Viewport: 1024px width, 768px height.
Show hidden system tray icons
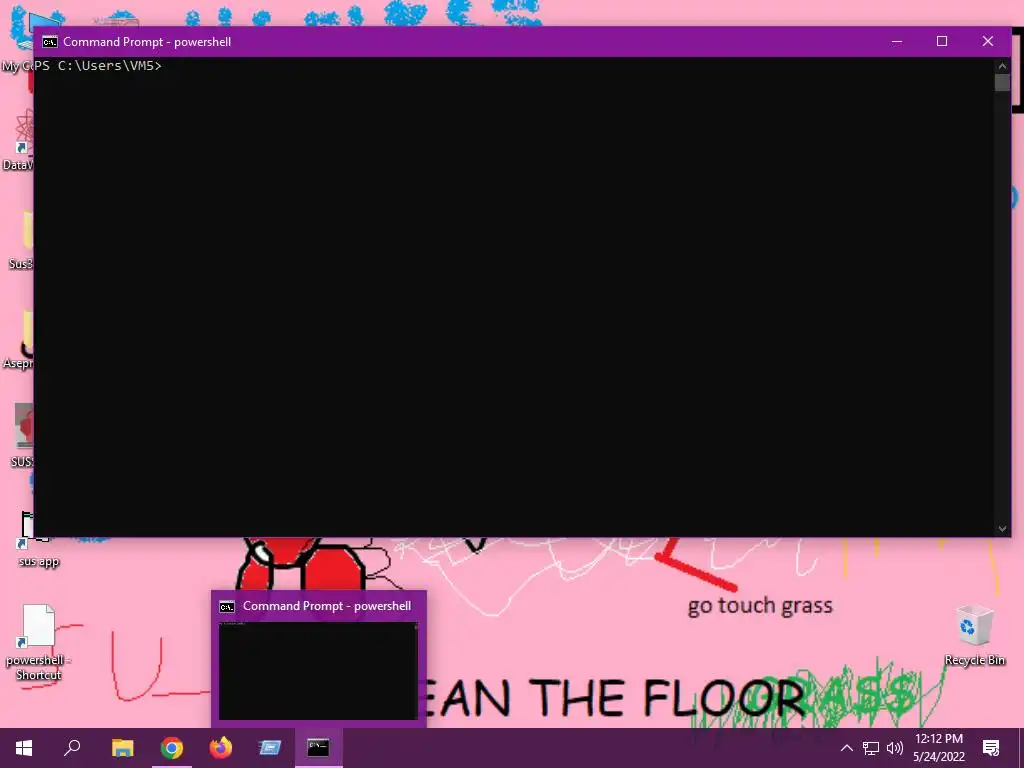846,748
